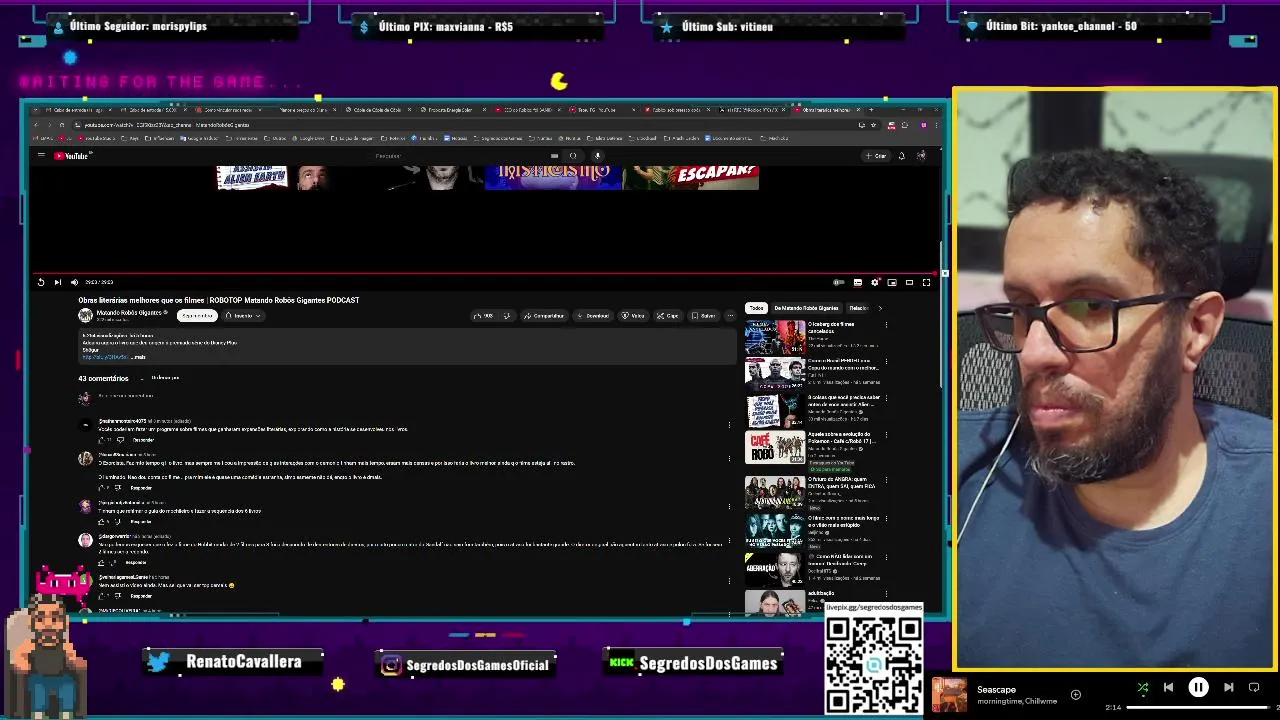Click the YouTube search magnifier button

click(x=573, y=156)
